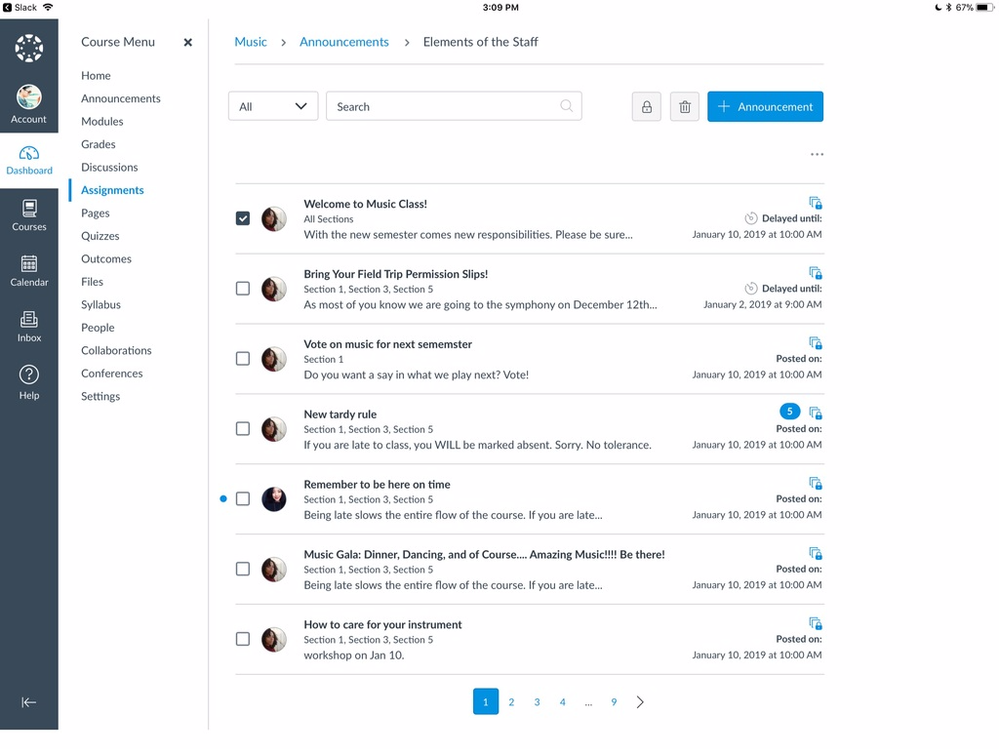Close the Course Menu with X icon
999x749 pixels.
coord(188,43)
